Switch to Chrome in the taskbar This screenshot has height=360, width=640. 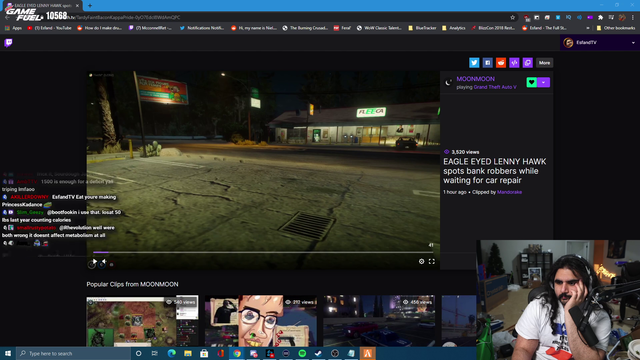point(237,353)
